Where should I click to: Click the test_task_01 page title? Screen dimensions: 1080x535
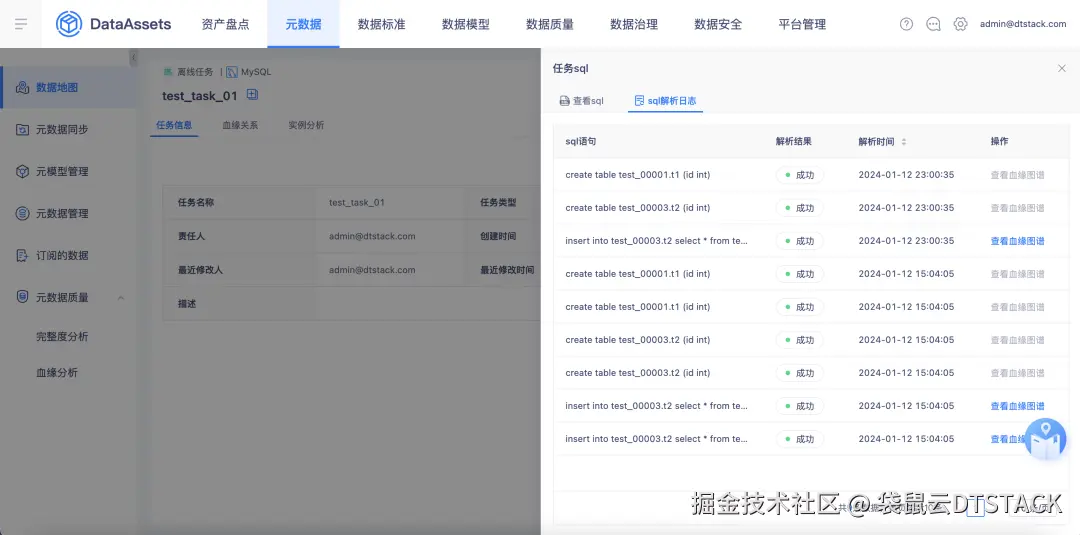pyautogui.click(x=200, y=96)
